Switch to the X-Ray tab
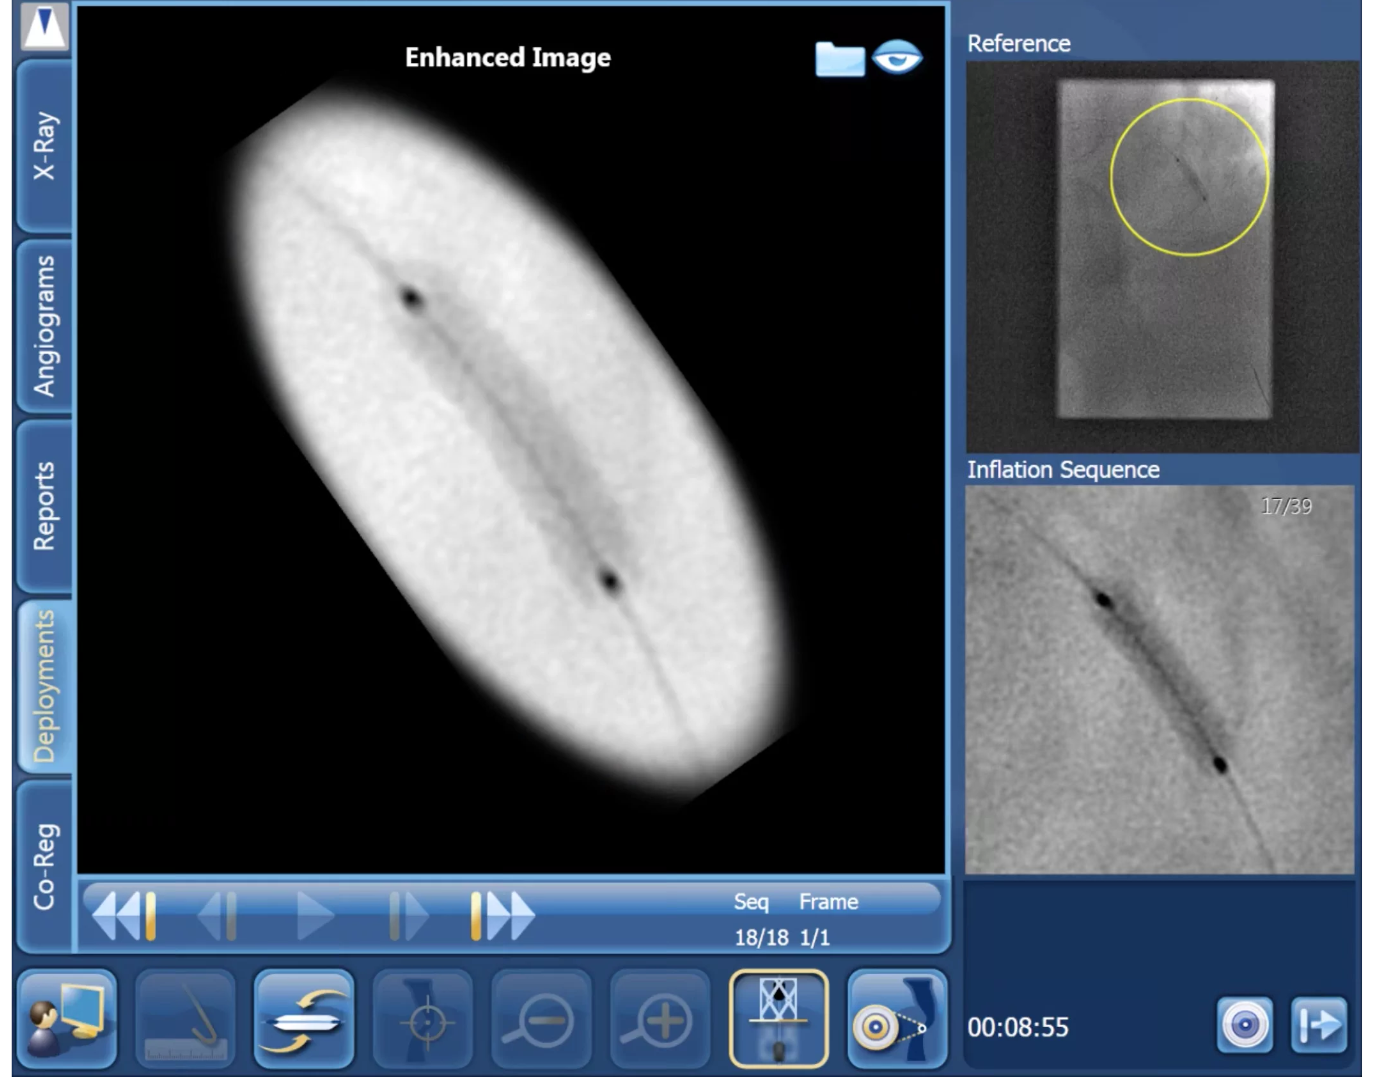The image size is (1379, 1077). 45,146
